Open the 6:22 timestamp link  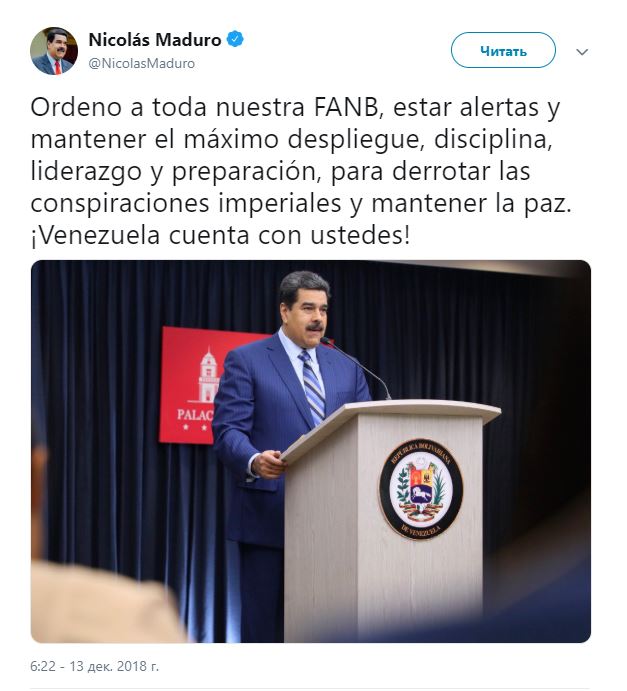click(42, 666)
